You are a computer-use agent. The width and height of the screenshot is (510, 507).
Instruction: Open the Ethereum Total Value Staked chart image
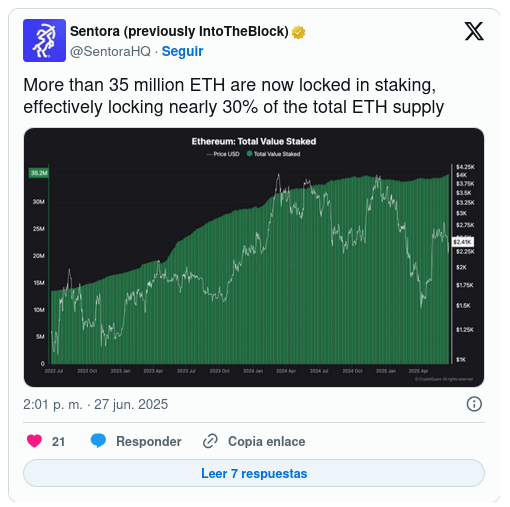pos(254,257)
